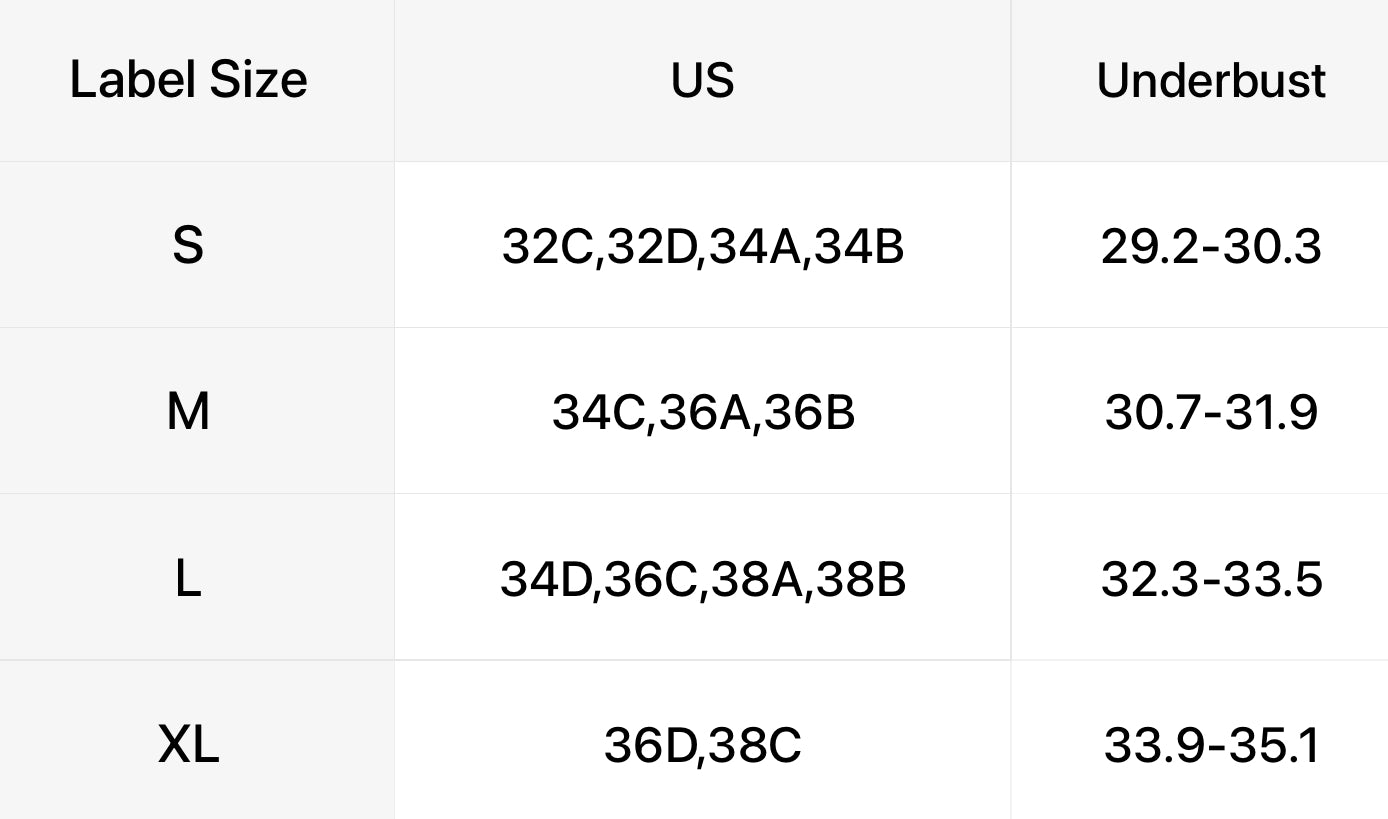
Task: Select the XL label size cell
Action: click(x=188, y=745)
